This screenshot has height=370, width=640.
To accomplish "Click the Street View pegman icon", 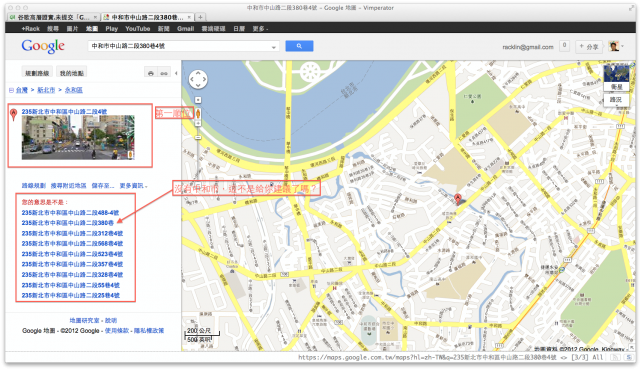I will [x=198, y=113].
